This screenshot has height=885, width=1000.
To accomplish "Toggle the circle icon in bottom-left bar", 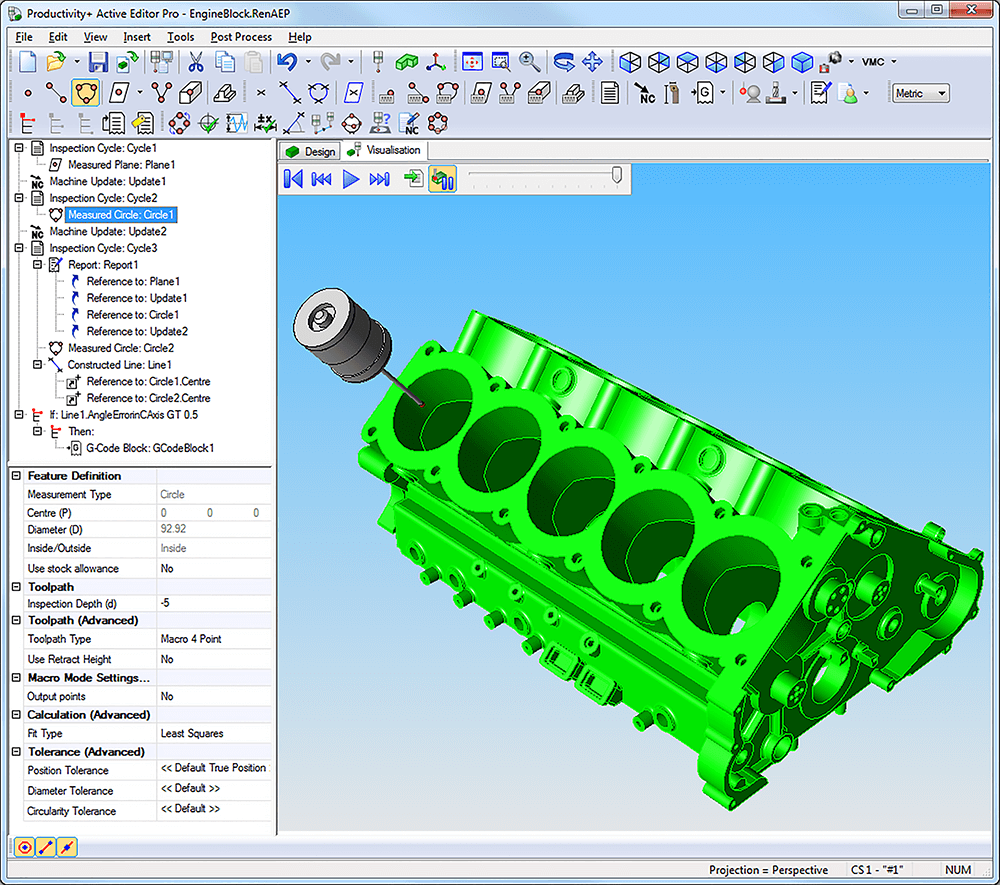I will pos(25,847).
